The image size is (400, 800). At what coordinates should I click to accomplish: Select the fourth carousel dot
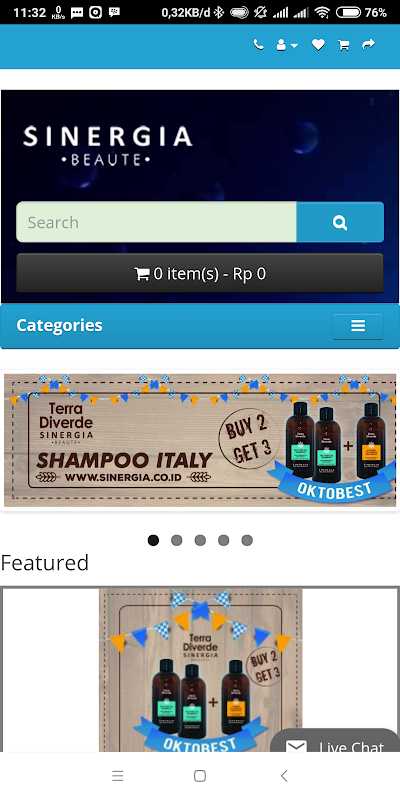tap(223, 540)
